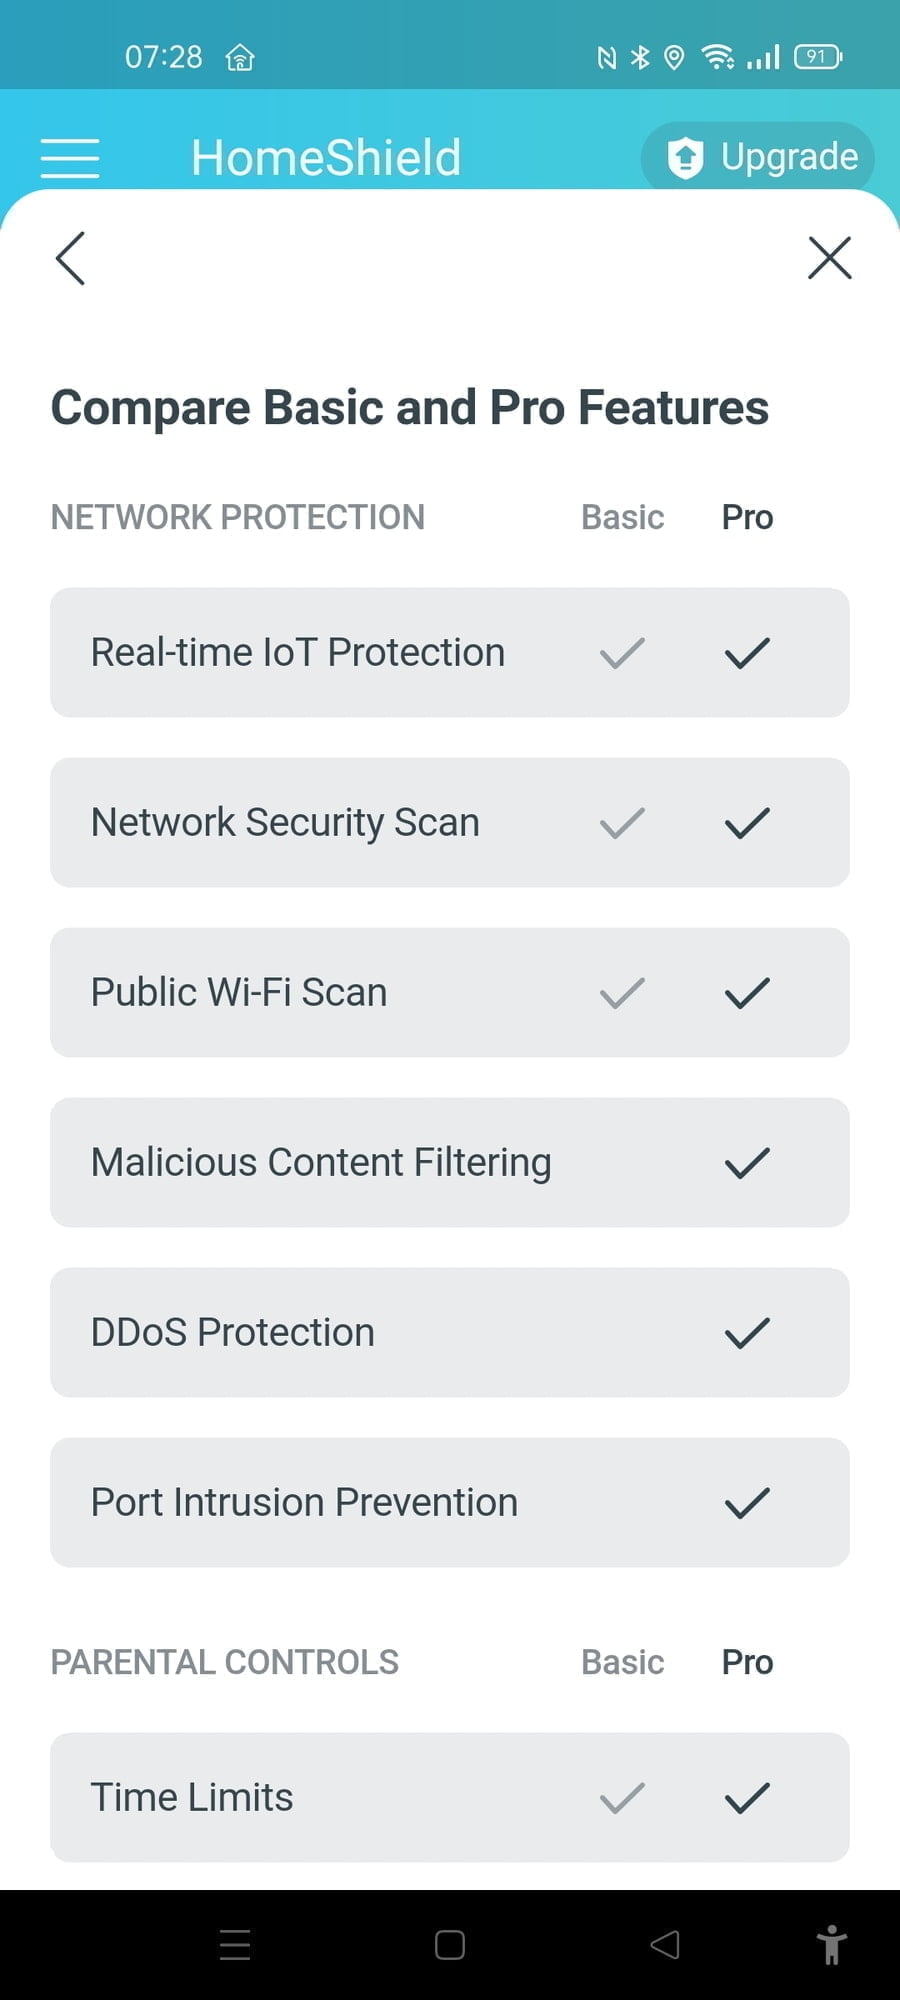
Task: Go back using the left chevron
Action: (70, 258)
